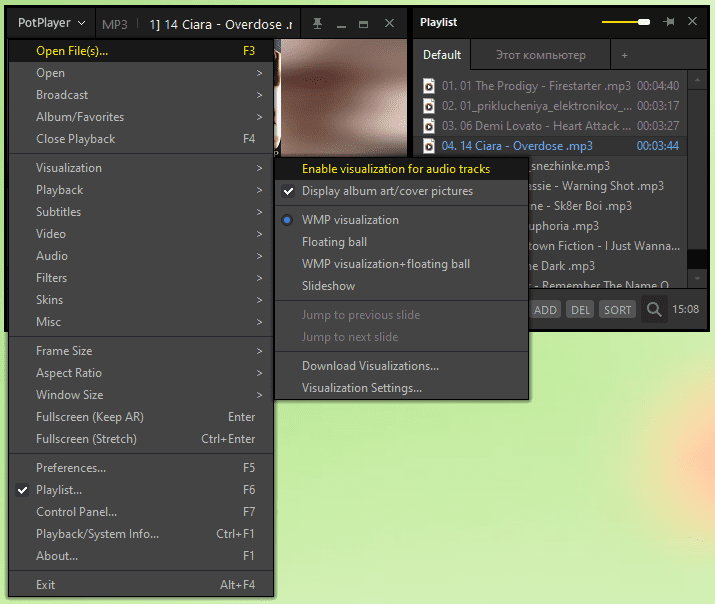
Task: Click the pin icon in the PotPlayer title bar
Action: click(x=317, y=23)
